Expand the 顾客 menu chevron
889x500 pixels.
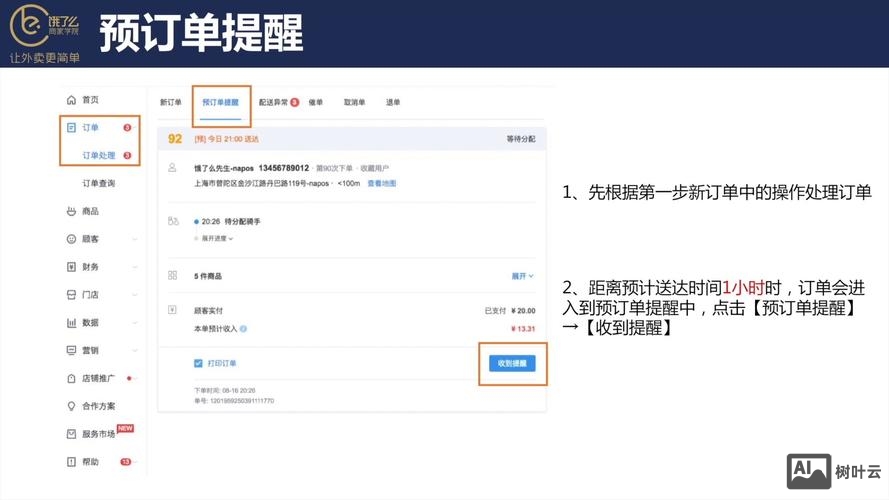pos(135,239)
